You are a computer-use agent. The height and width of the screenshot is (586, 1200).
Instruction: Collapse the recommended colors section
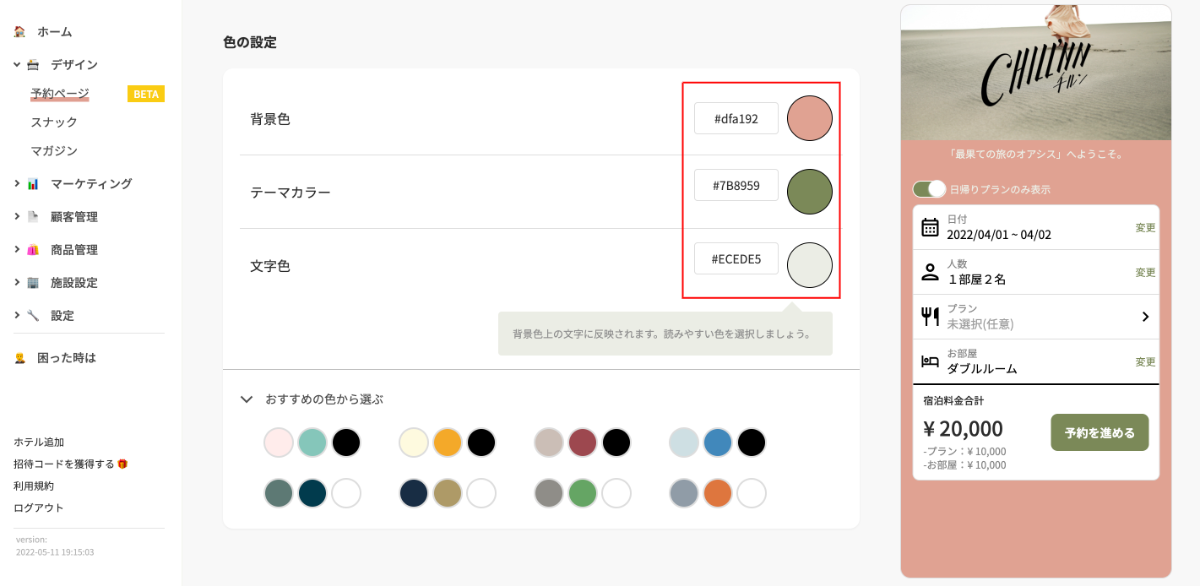247,399
